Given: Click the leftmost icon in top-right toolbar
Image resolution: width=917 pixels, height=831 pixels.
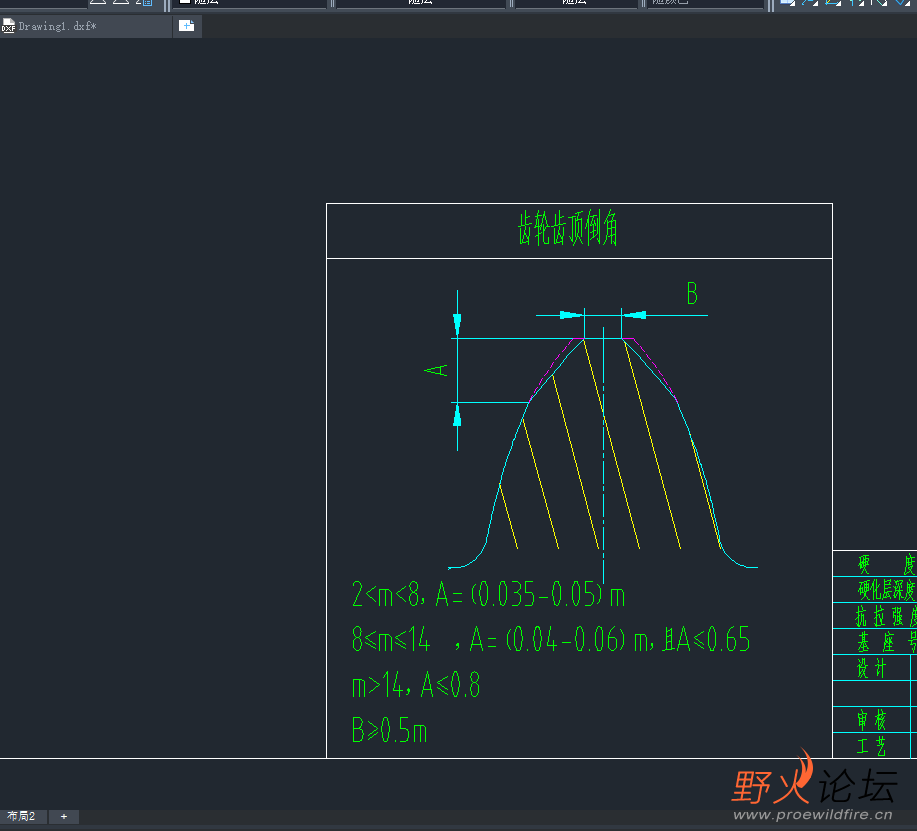Looking at the screenshot, I should (x=787, y=3).
